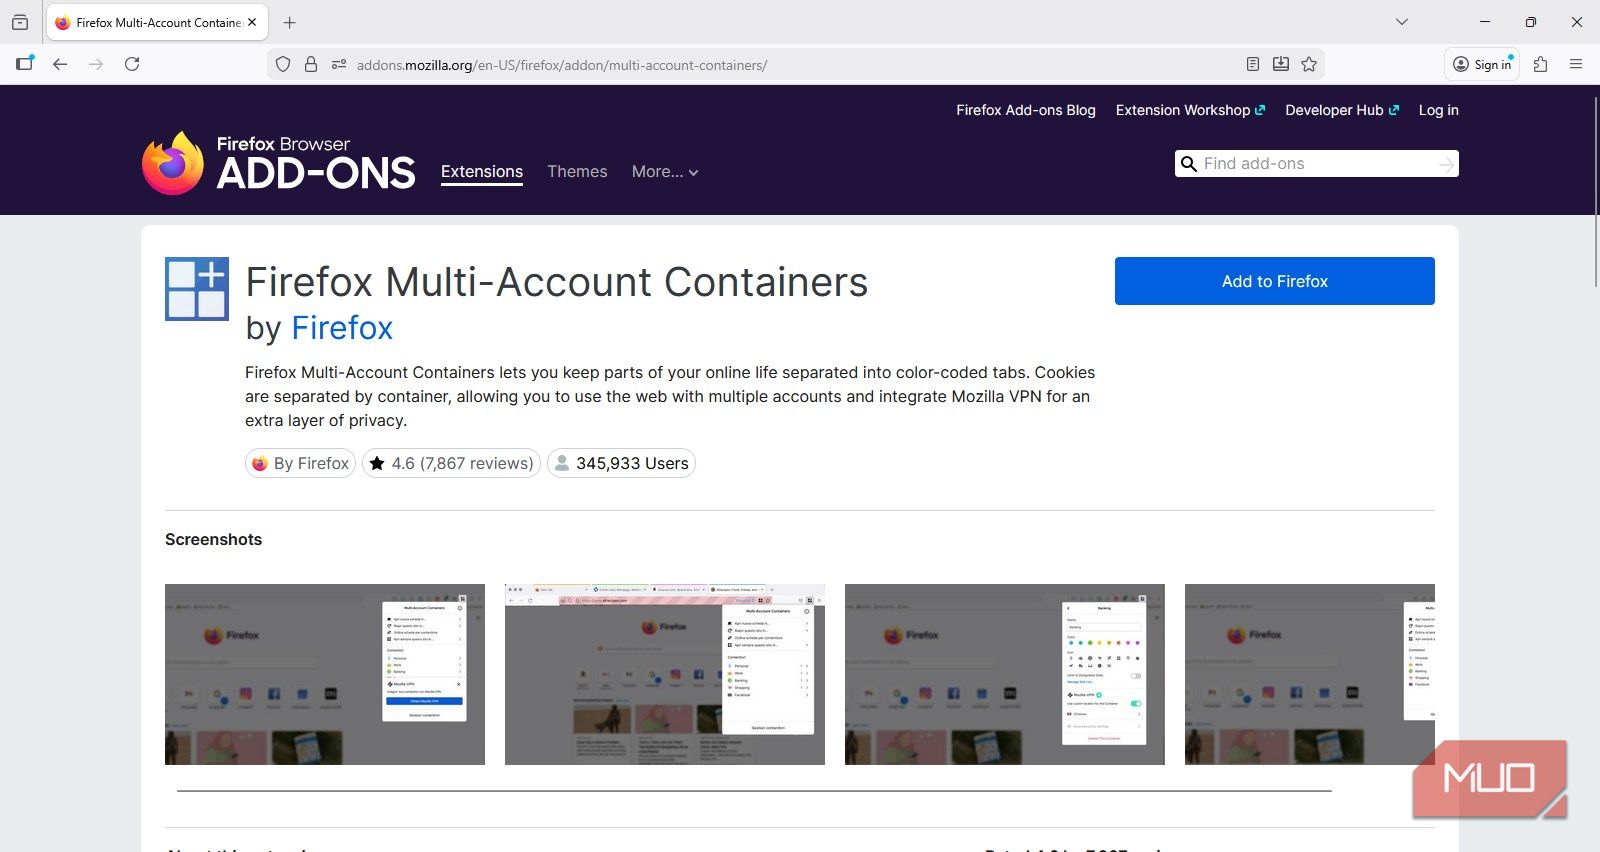The image size is (1600, 852).
Task: Select the Extensions navigation tab
Action: point(482,172)
